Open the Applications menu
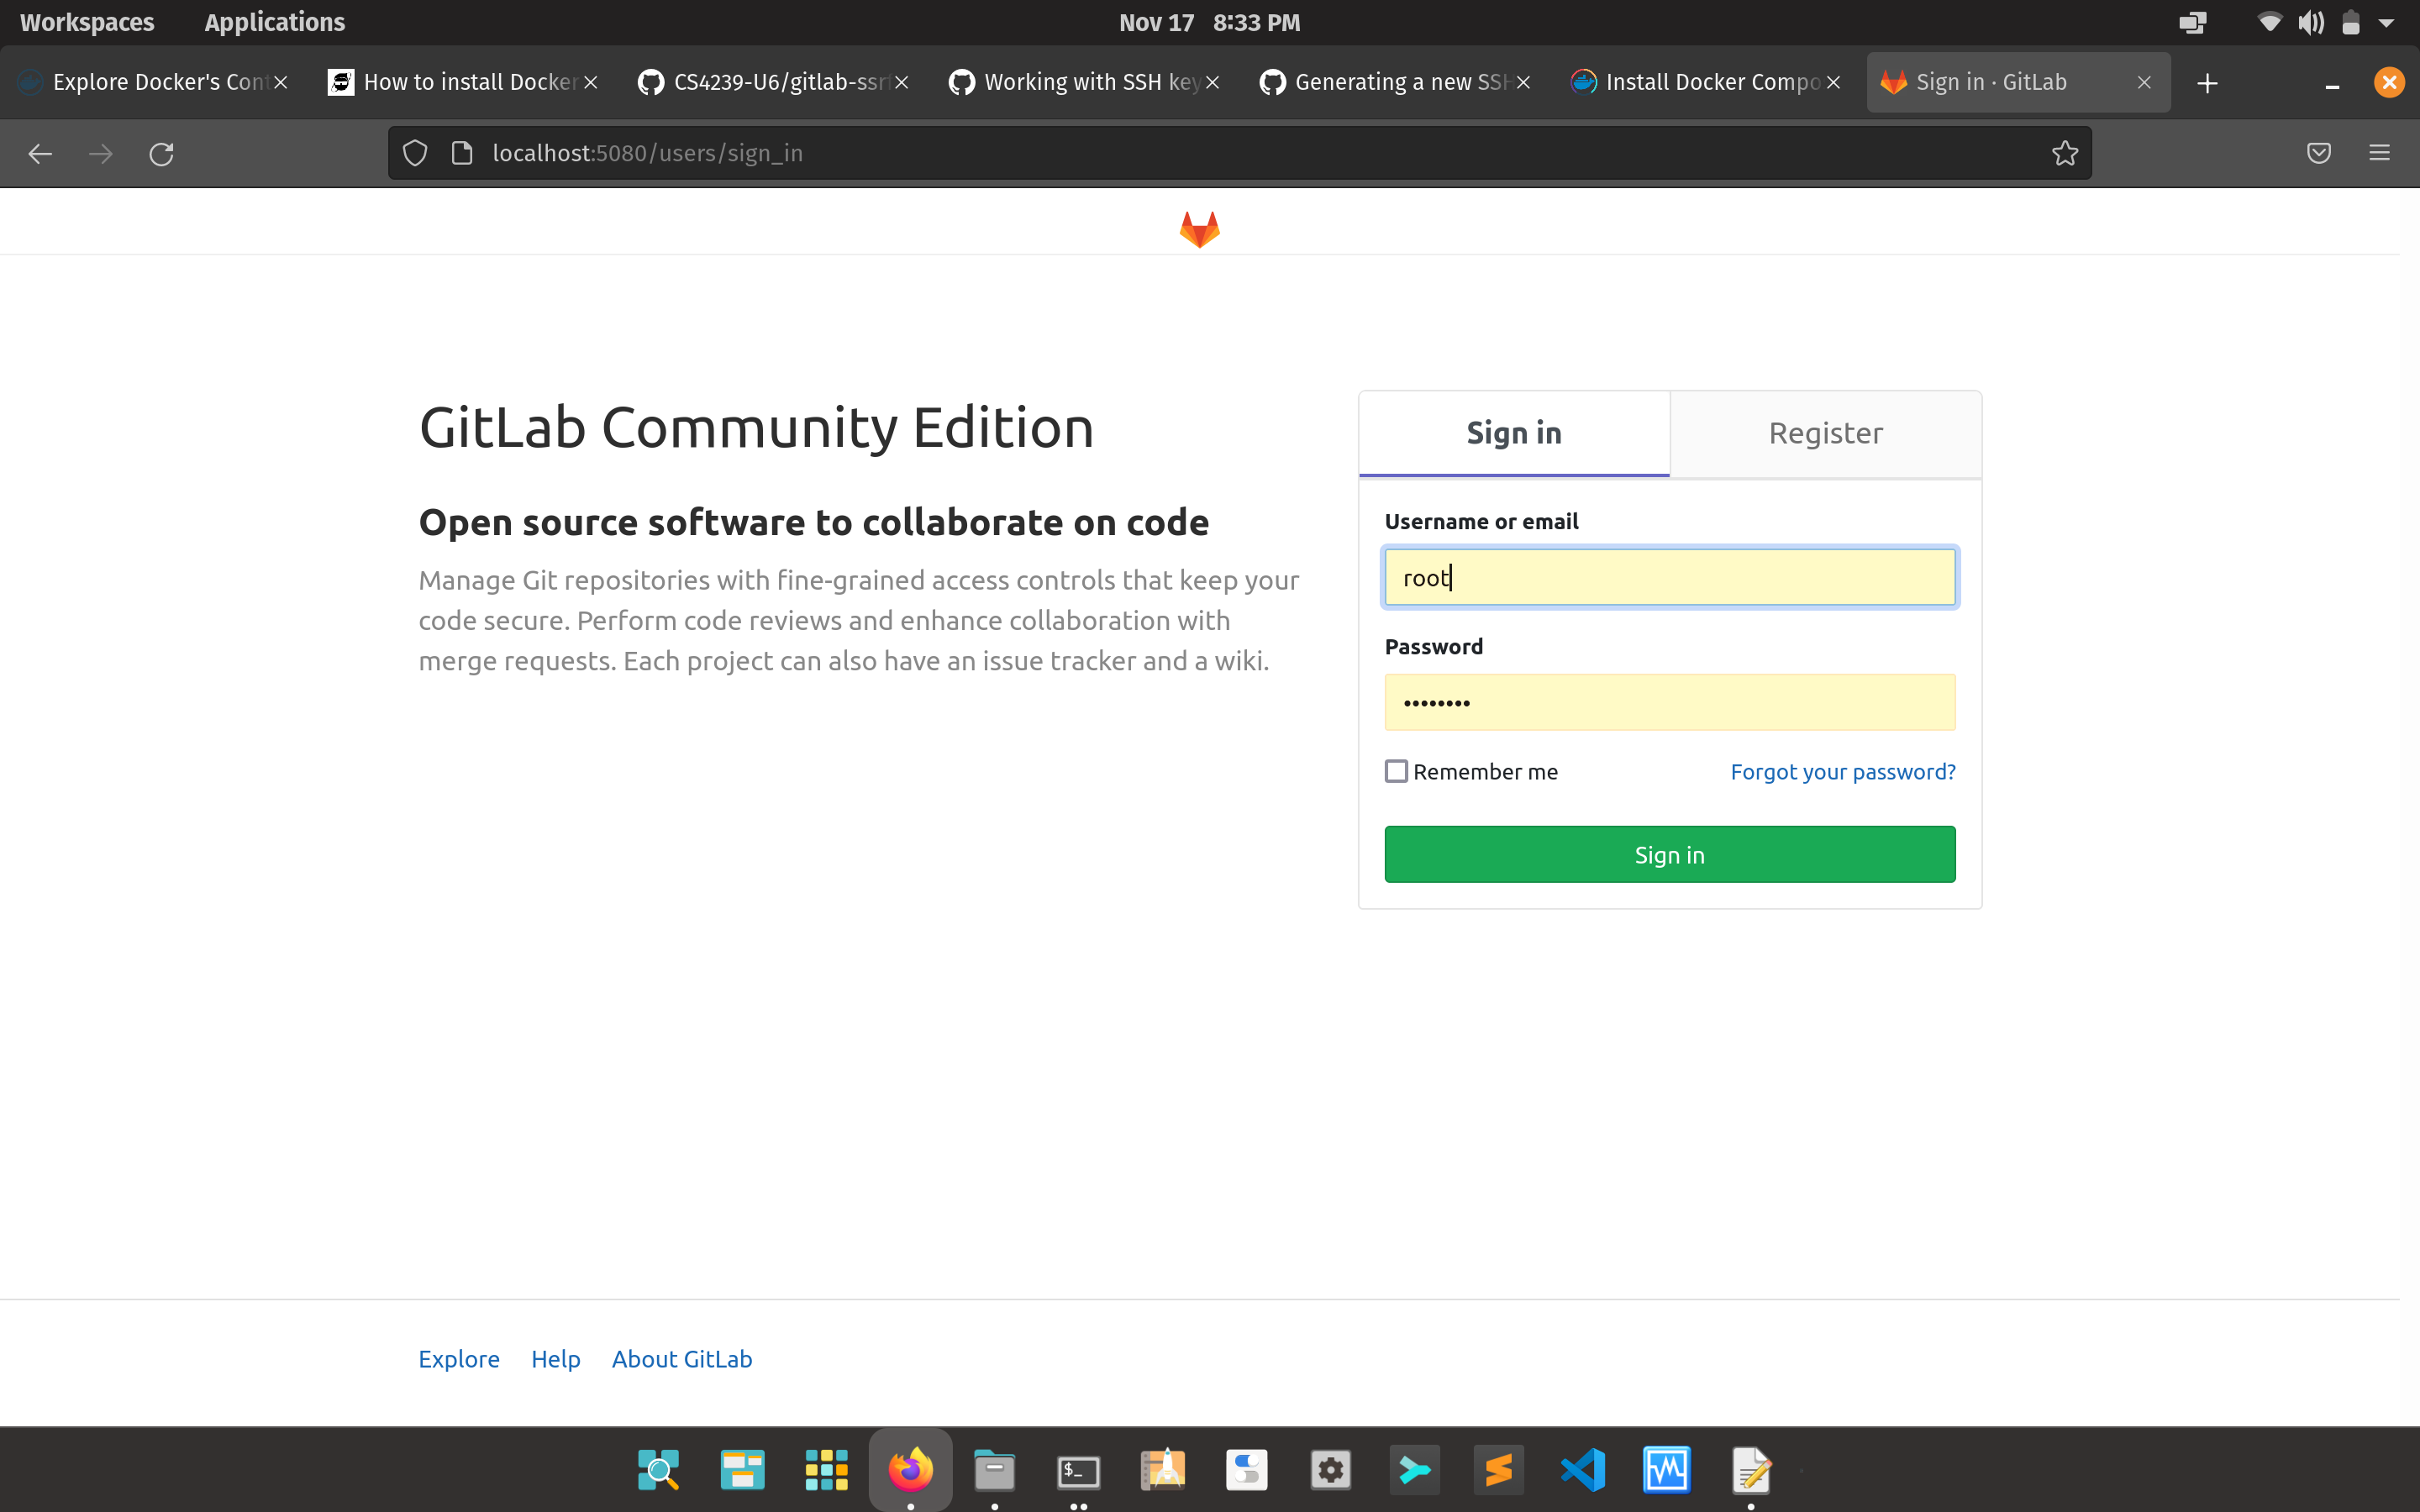The height and width of the screenshot is (1512, 2420). [274, 22]
